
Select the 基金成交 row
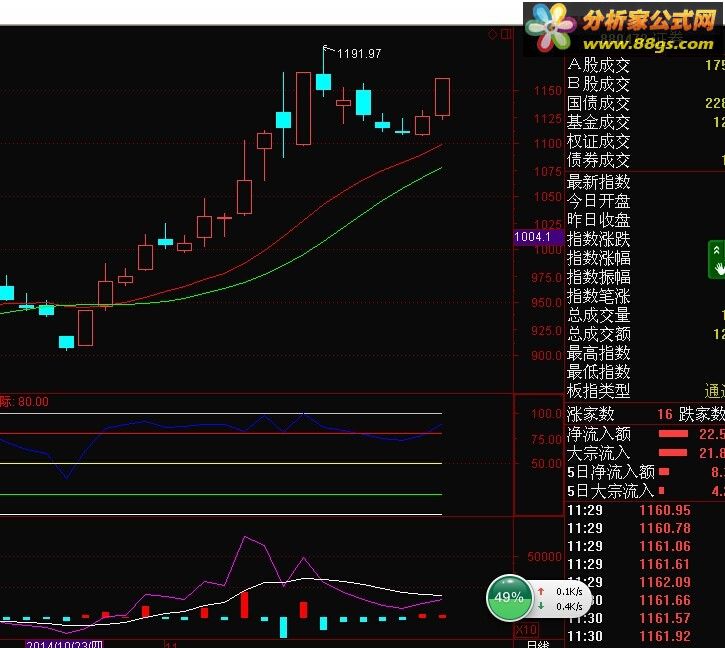[645, 122]
